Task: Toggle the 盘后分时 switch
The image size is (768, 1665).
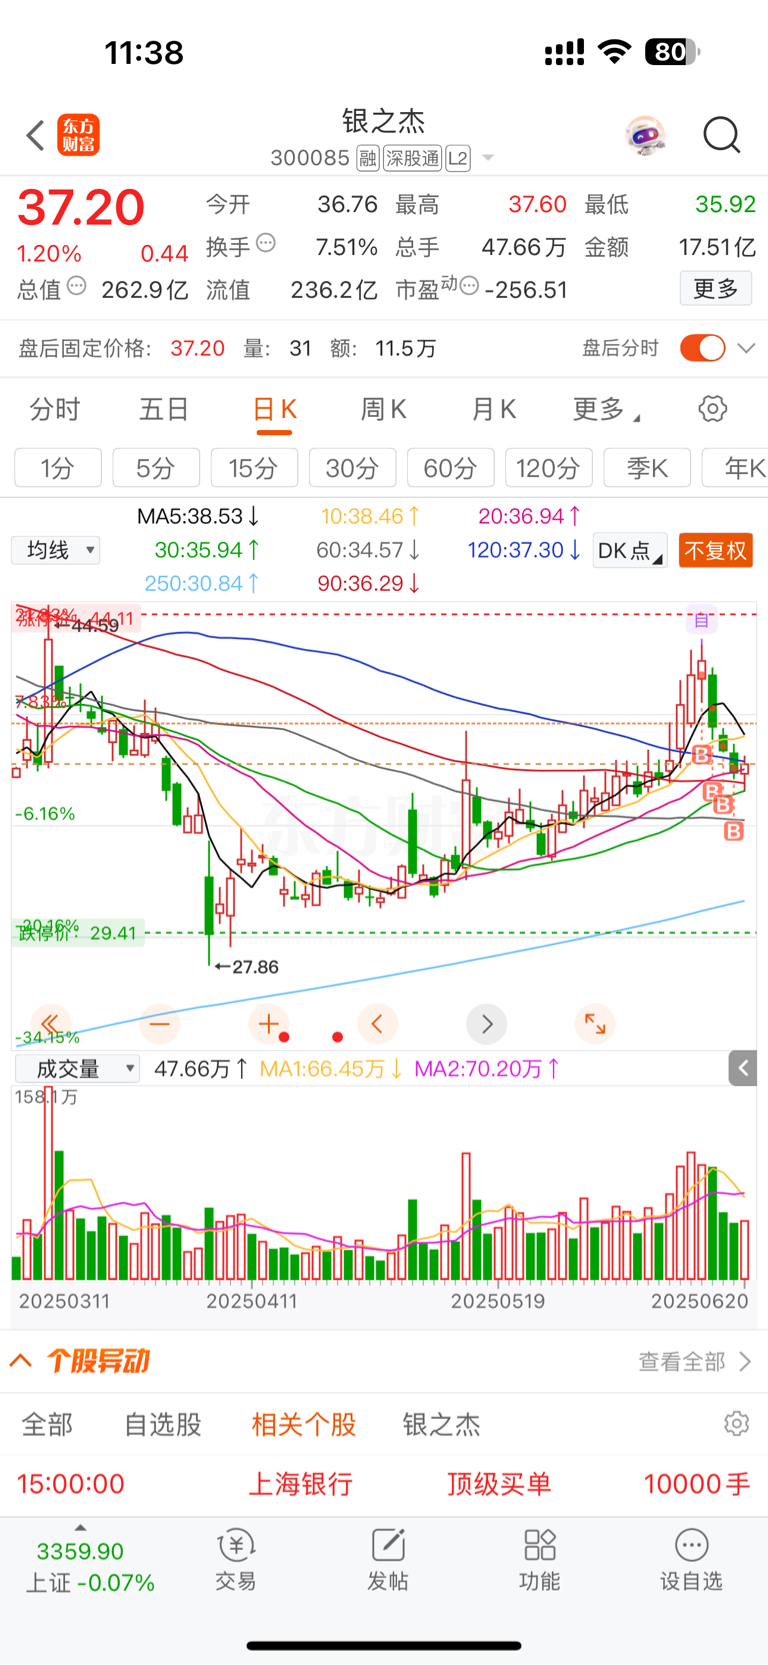Action: [x=703, y=348]
